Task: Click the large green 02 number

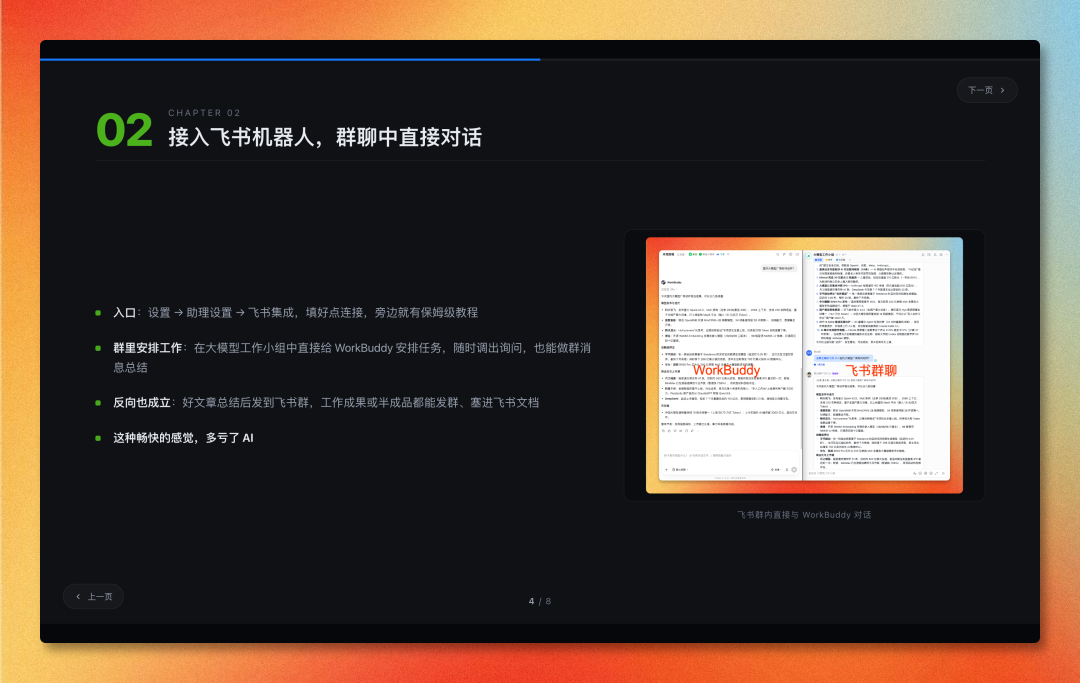Action: pyautogui.click(x=124, y=130)
